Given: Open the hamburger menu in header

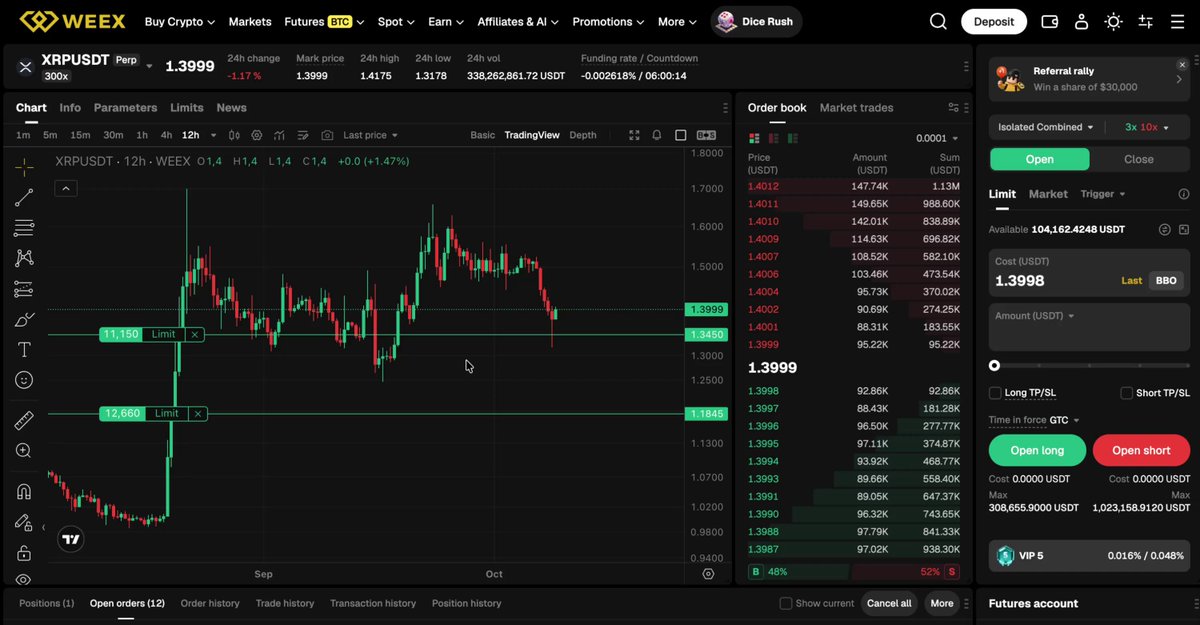Looking at the screenshot, I should pyautogui.click(x=1177, y=21).
